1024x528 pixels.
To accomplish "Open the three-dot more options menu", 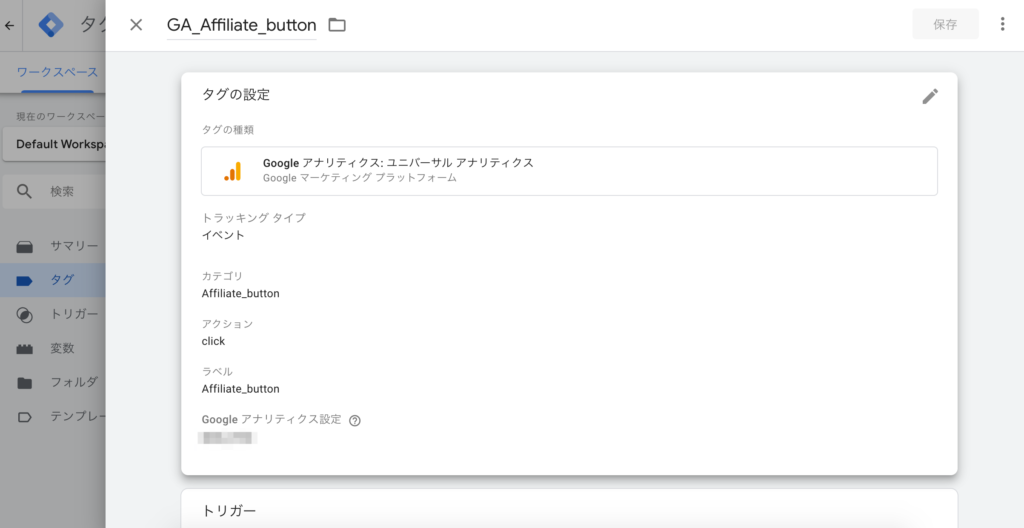I will coord(1002,25).
